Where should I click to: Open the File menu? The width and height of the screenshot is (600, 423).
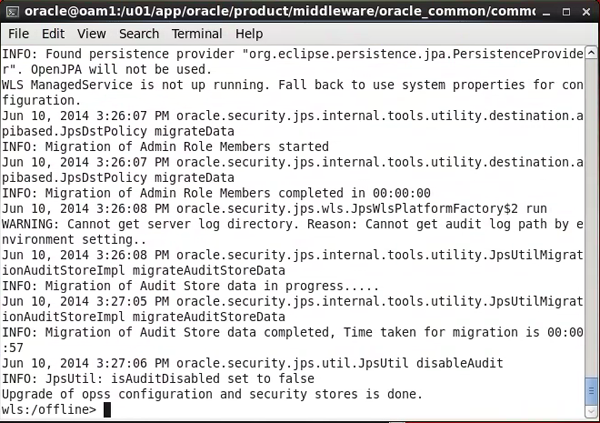[x=18, y=33]
